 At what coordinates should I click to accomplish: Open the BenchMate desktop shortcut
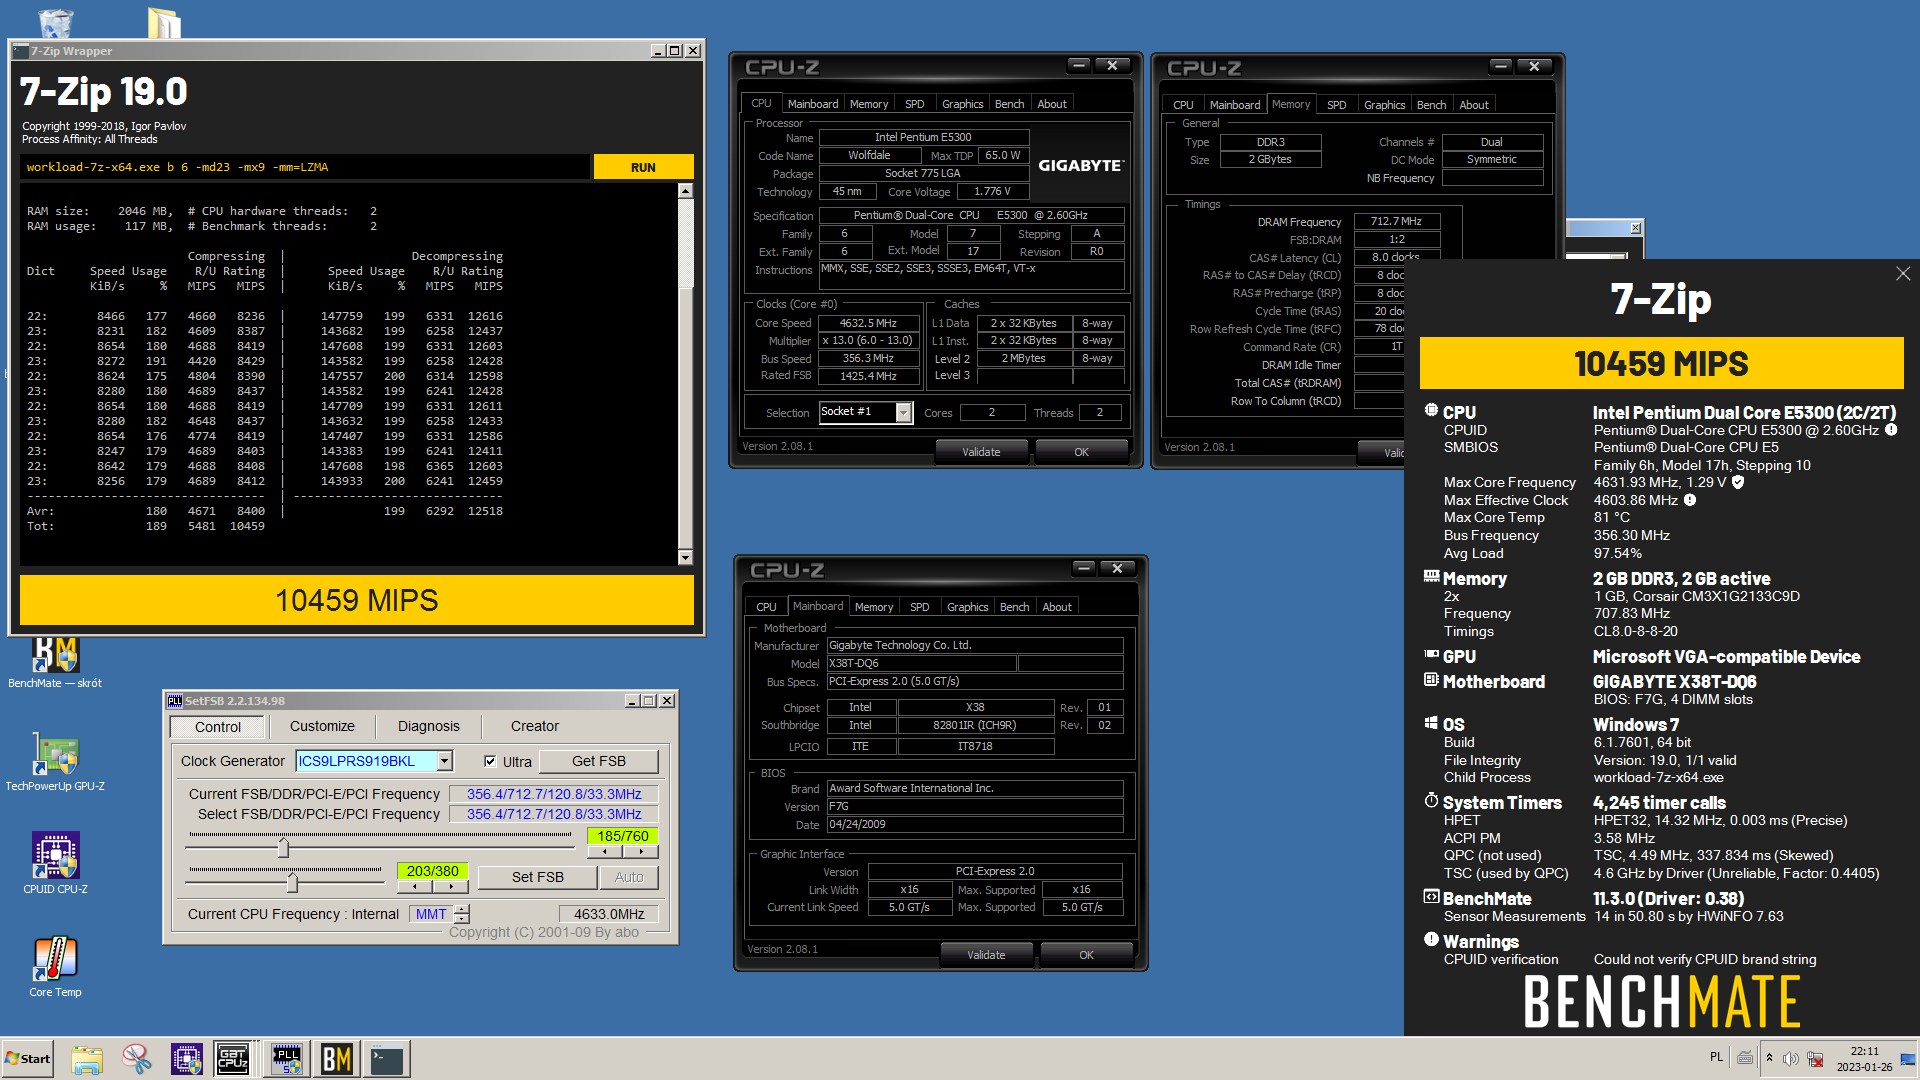tap(55, 660)
